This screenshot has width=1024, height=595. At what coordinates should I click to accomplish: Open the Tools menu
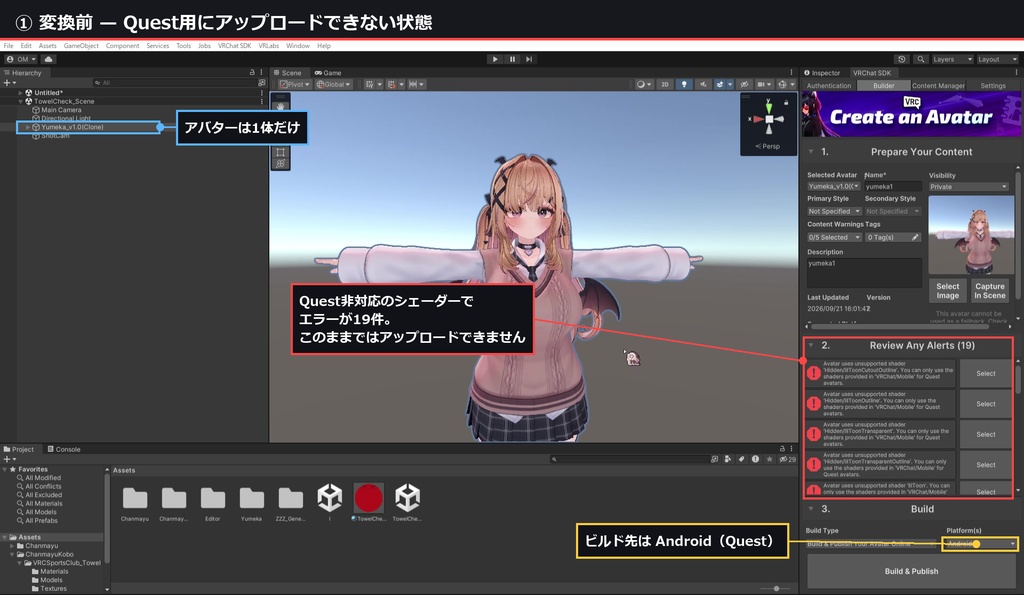(x=184, y=46)
